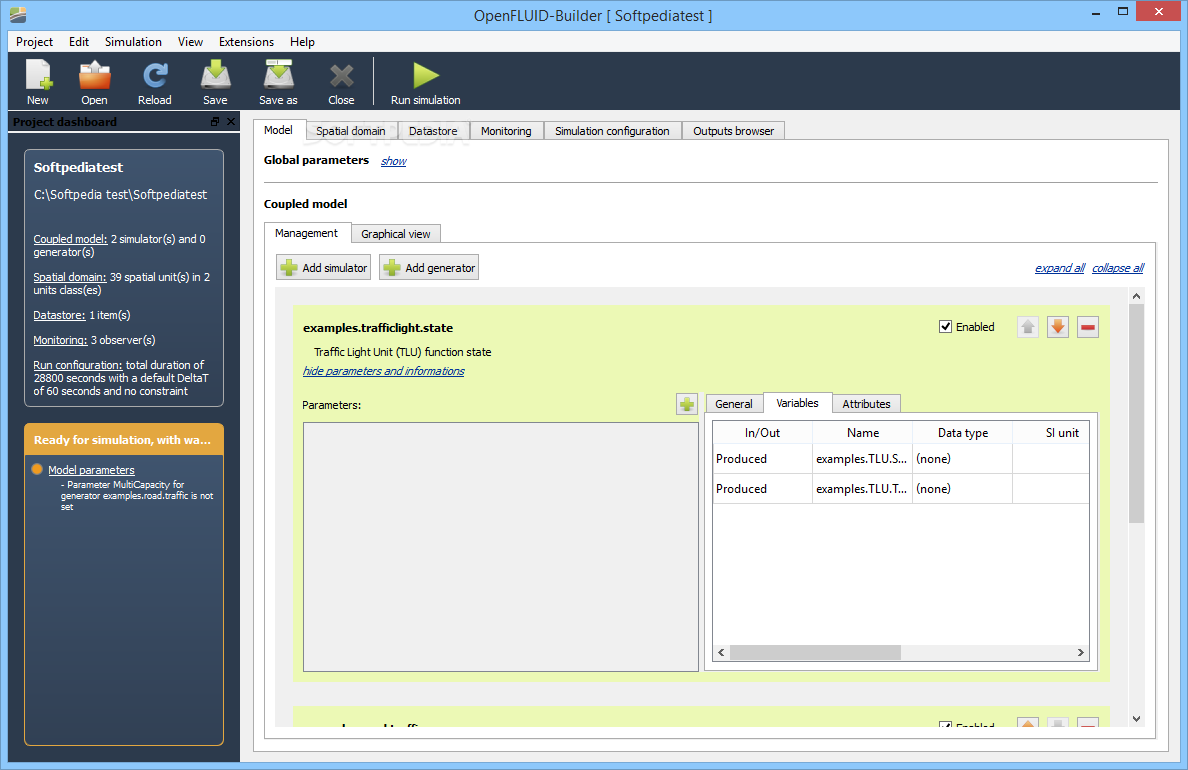Open the View menu
The image size is (1188, 770).
pyautogui.click(x=190, y=42)
